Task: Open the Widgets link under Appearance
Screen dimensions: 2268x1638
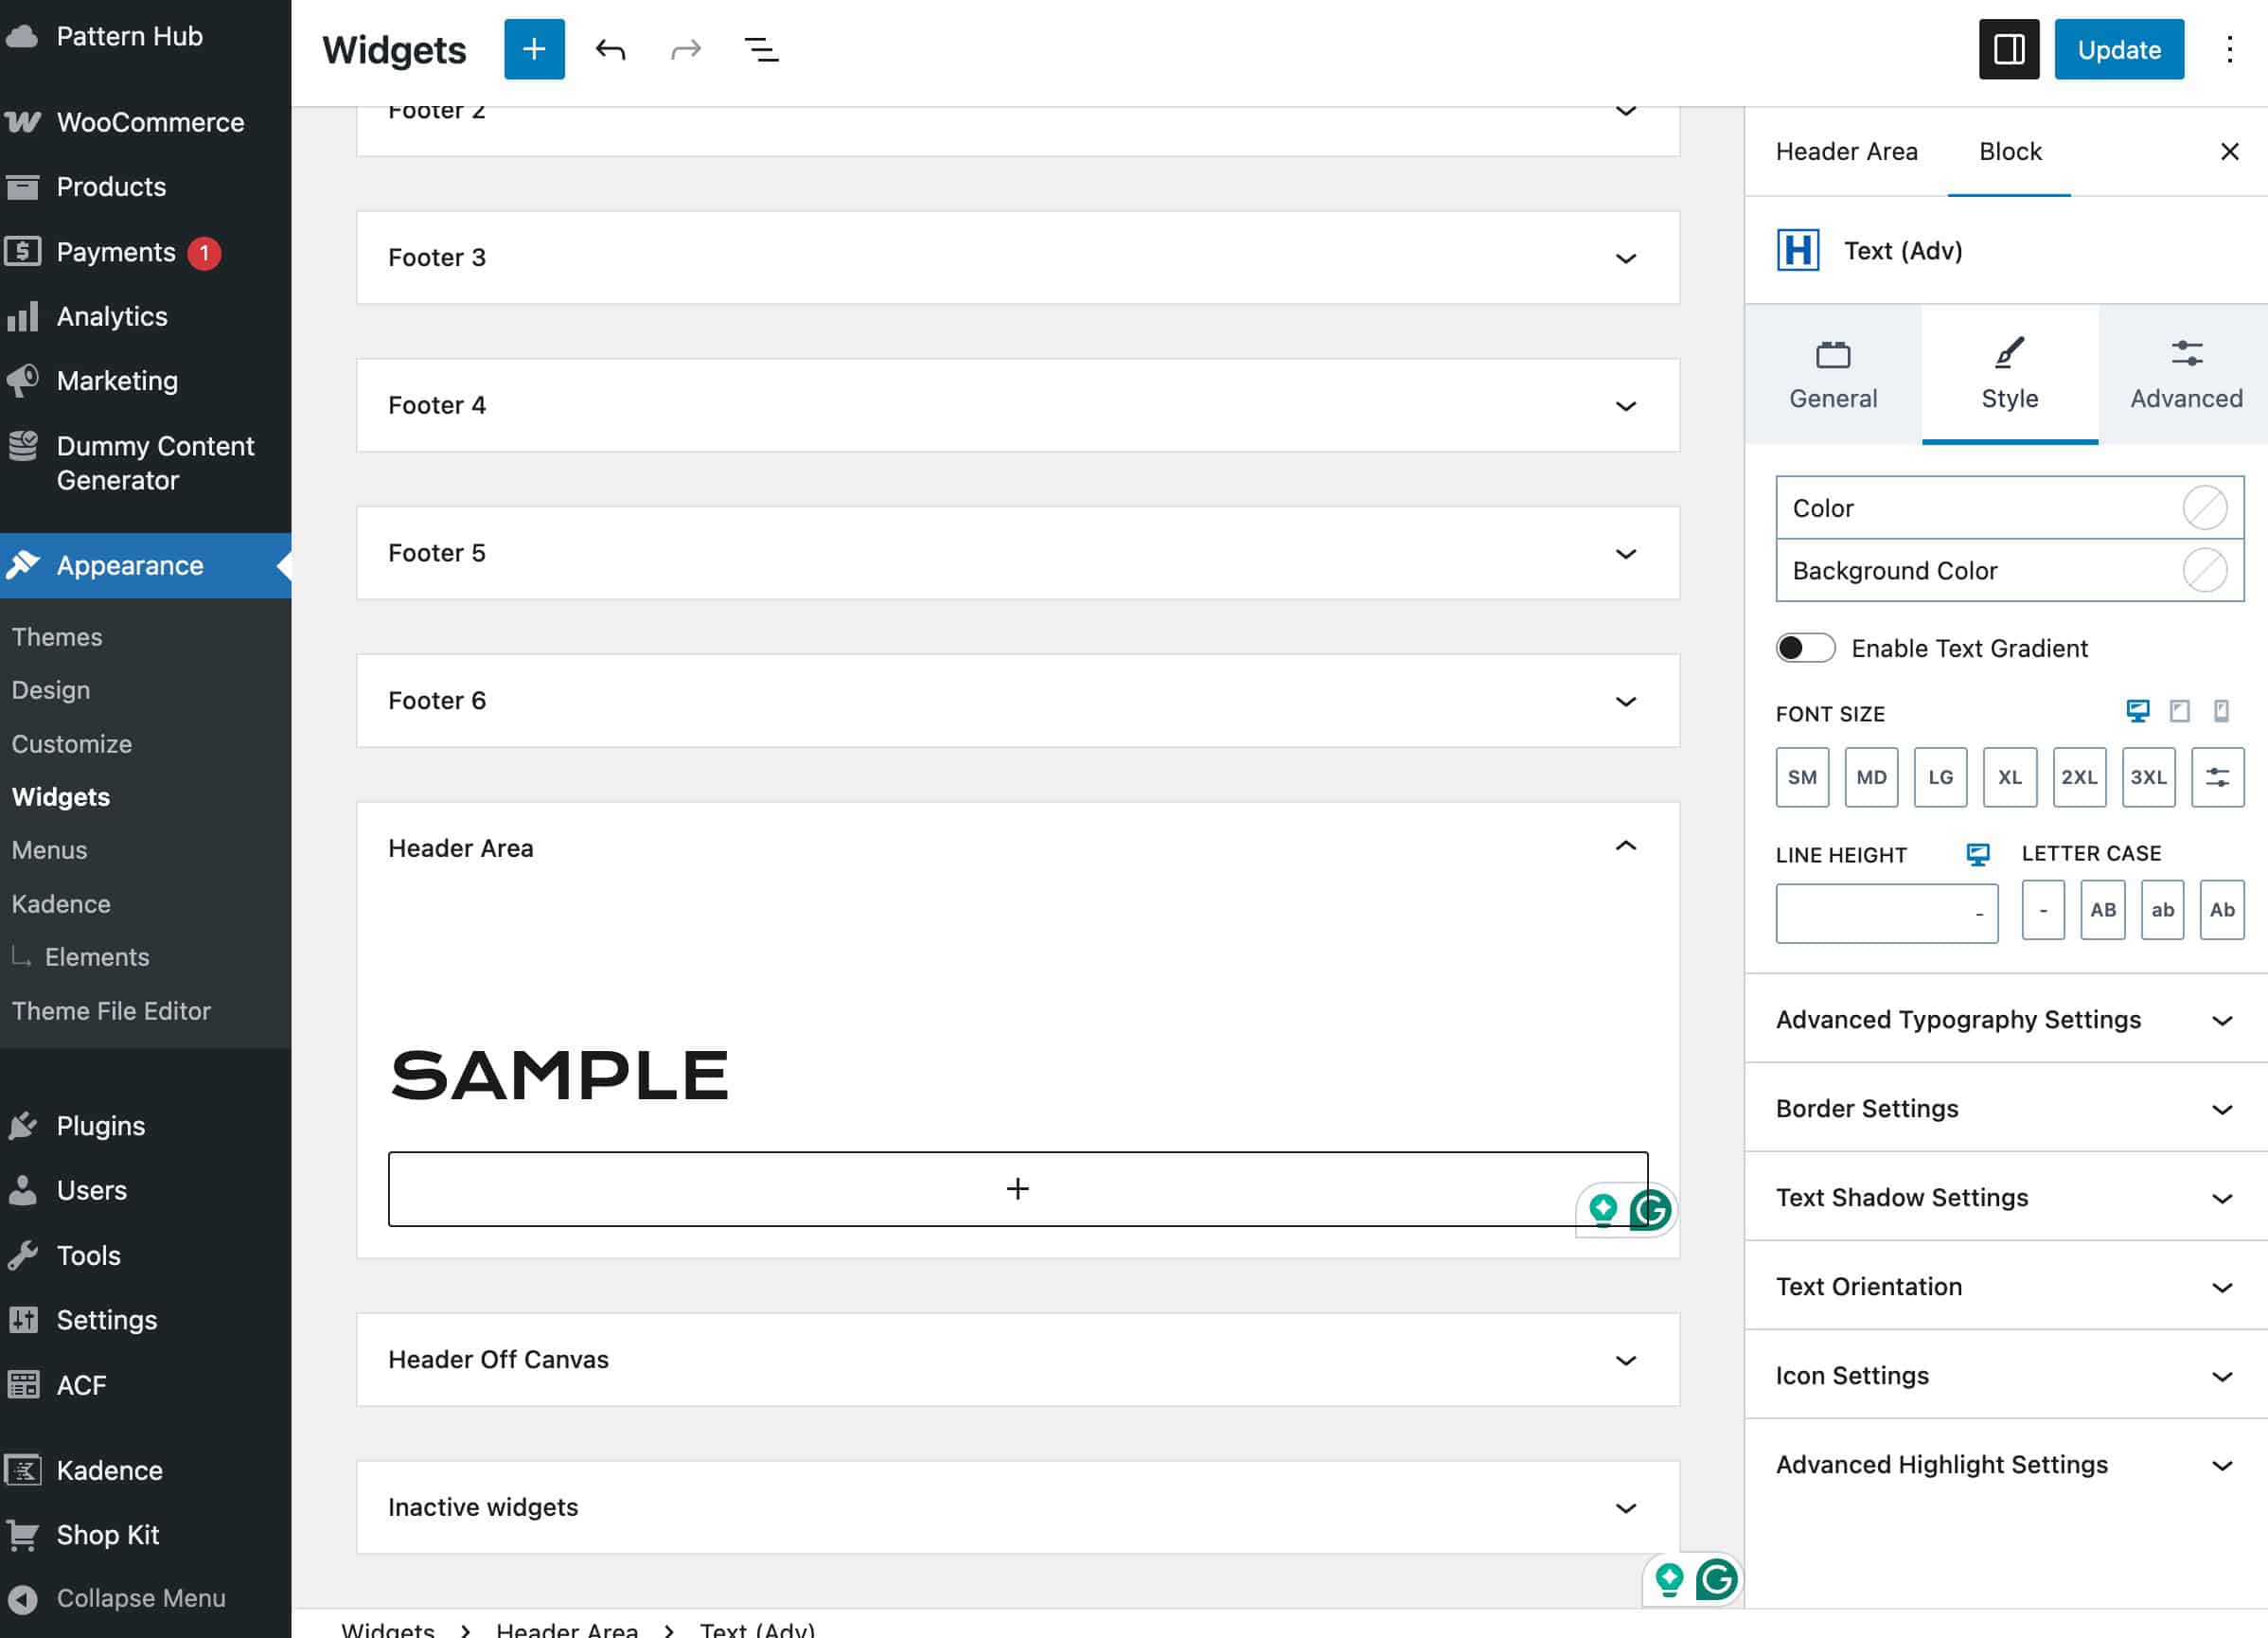Action: click(x=61, y=797)
